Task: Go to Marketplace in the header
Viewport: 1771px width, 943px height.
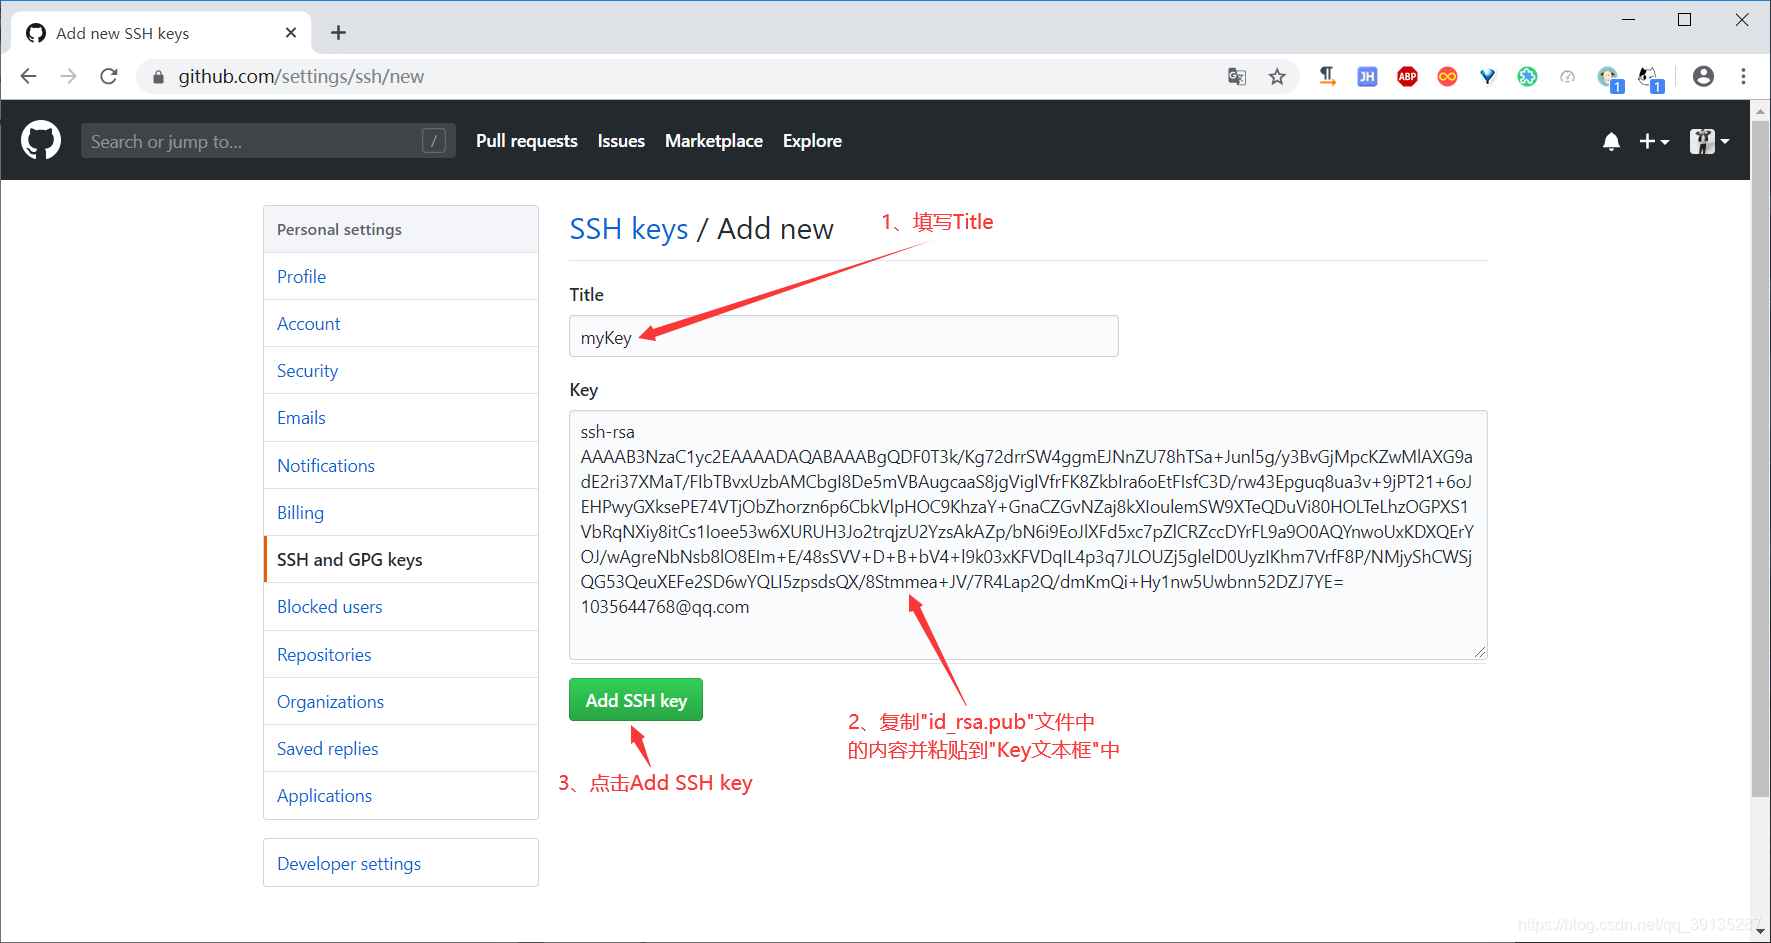Action: pyautogui.click(x=713, y=141)
